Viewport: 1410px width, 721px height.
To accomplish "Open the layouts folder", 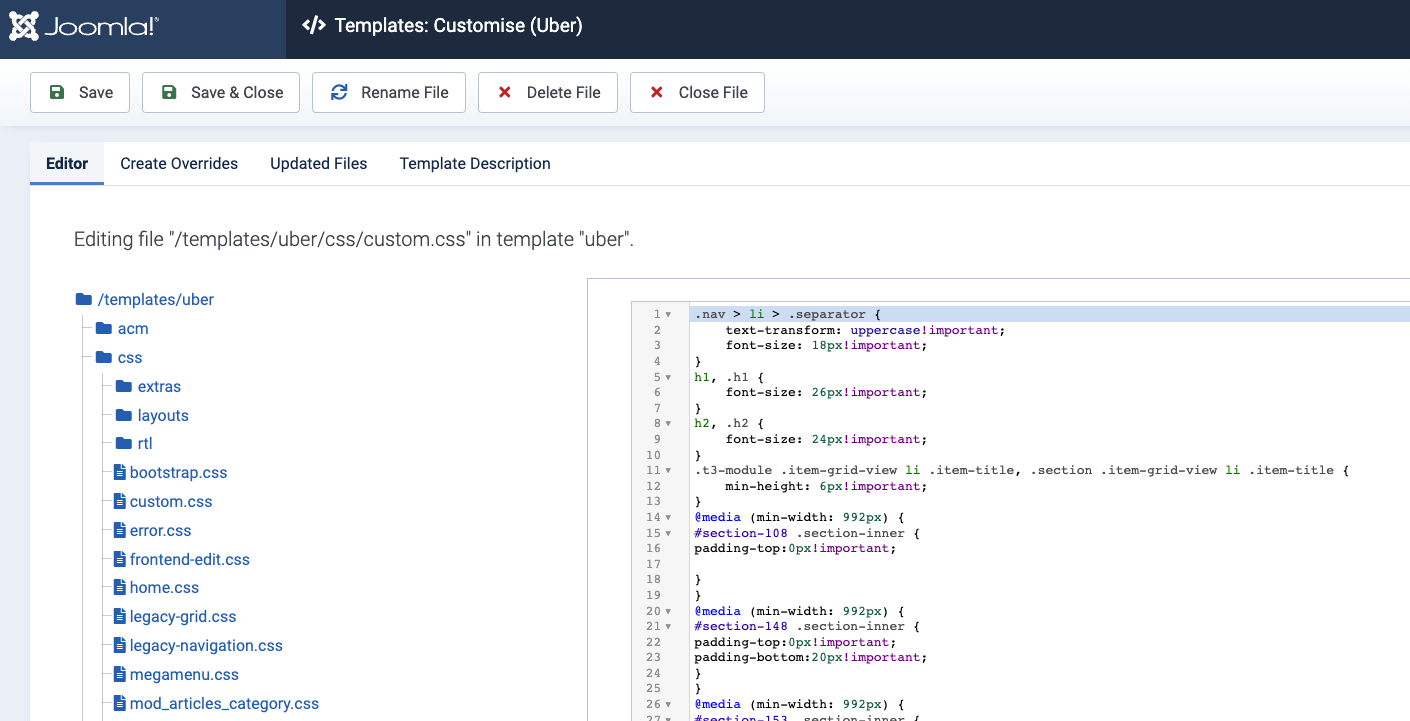I will click(163, 415).
